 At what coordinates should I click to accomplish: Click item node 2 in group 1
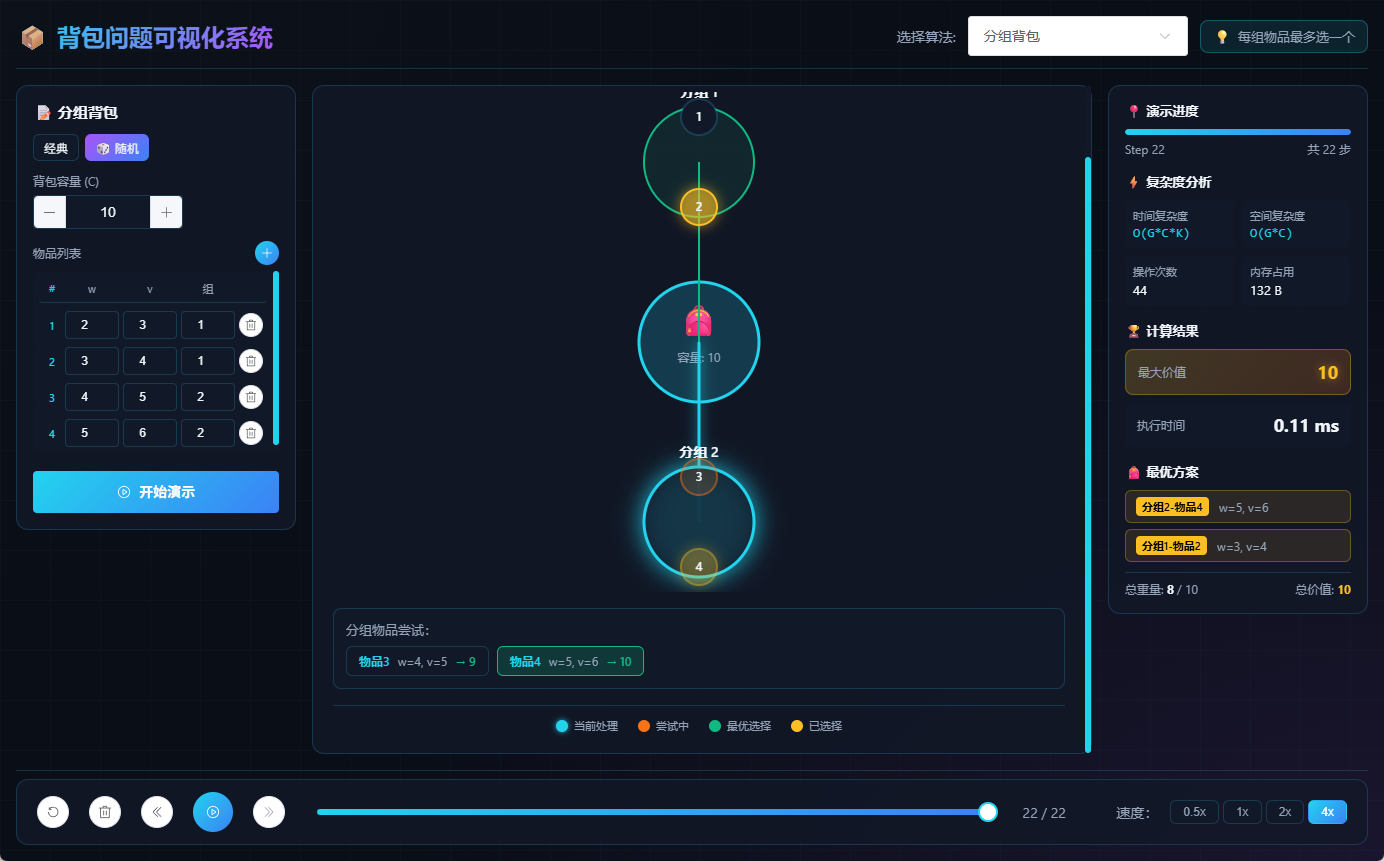[x=699, y=207]
